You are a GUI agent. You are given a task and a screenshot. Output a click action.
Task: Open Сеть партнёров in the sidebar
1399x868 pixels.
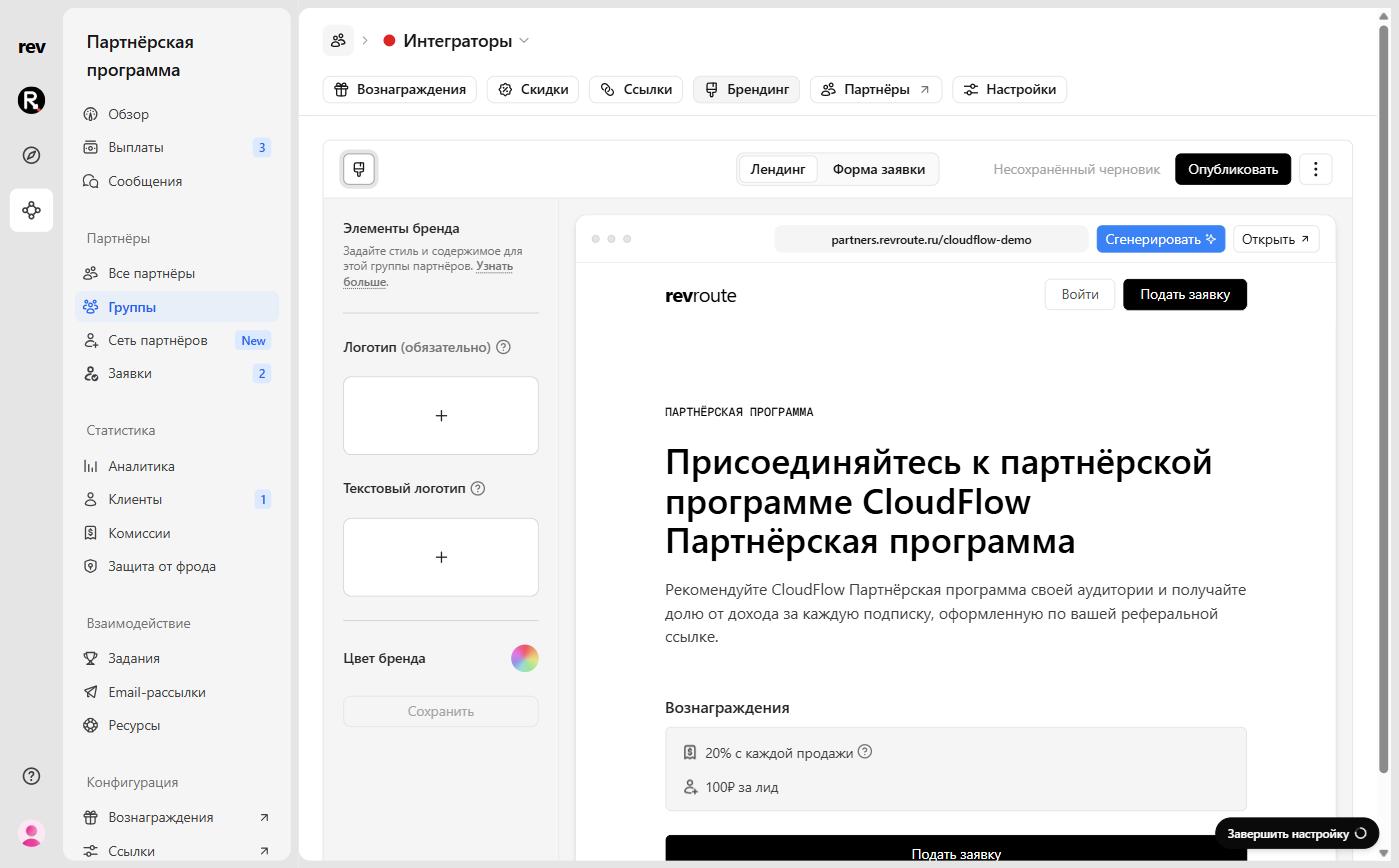pyautogui.click(x=177, y=340)
